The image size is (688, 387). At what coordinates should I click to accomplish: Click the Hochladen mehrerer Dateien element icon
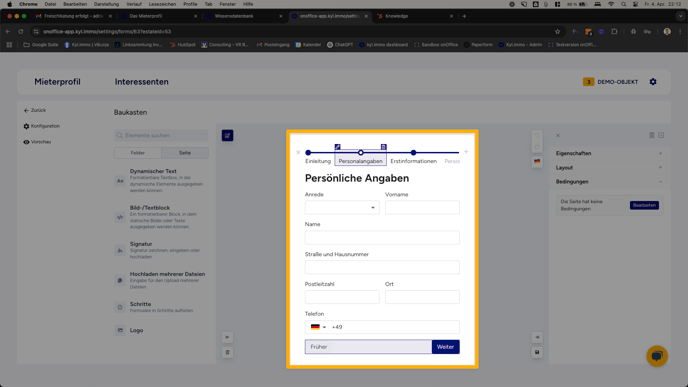point(120,280)
